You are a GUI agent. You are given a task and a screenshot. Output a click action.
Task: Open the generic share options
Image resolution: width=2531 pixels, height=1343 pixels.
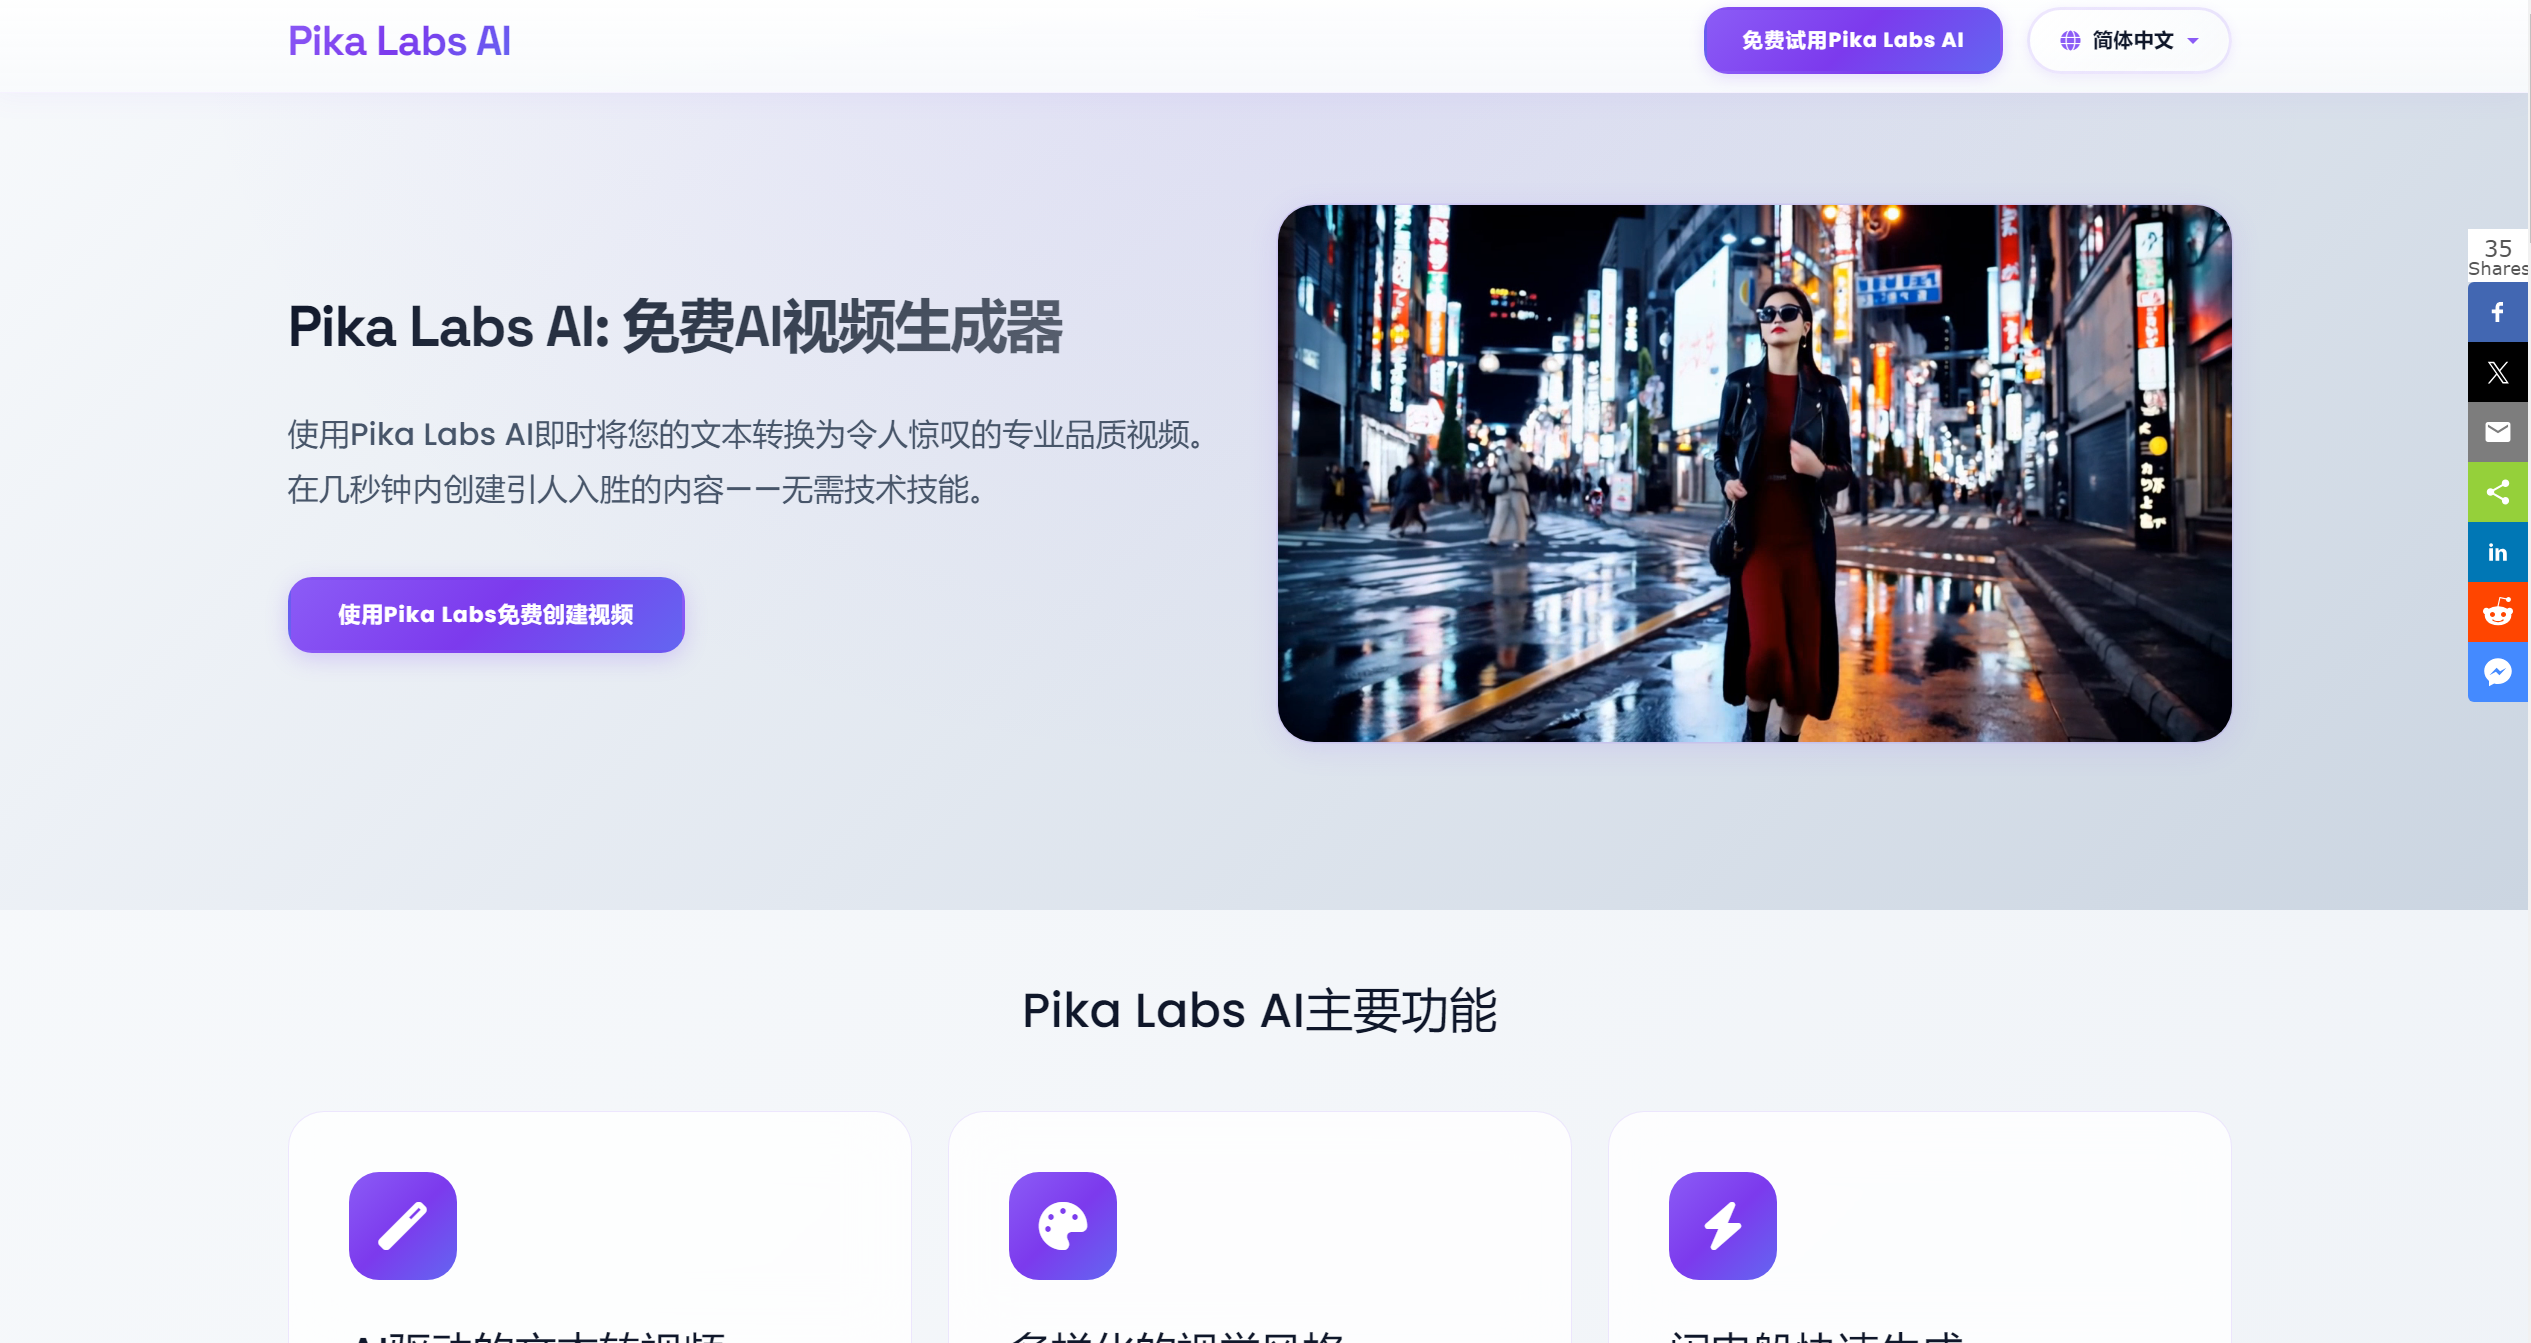click(2497, 491)
